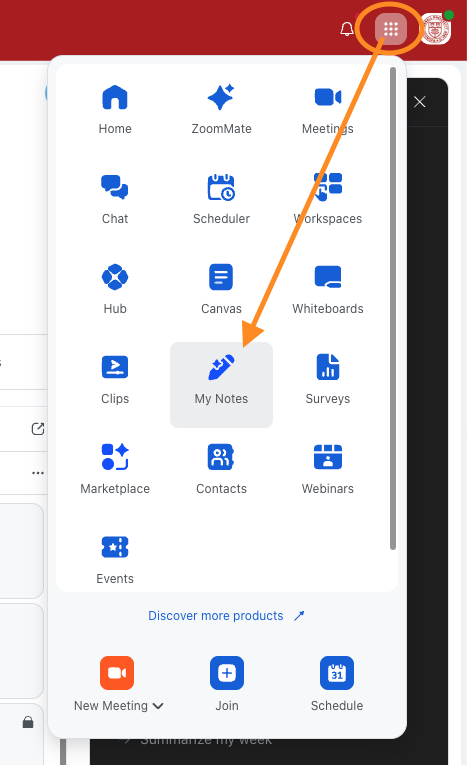Viewport: 467px width, 765px height.
Task: Toggle the apps grid launcher button
Action: [x=390, y=29]
